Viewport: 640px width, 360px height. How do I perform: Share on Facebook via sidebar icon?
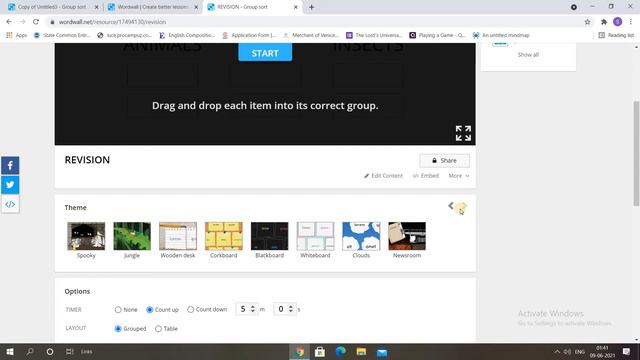pos(10,165)
